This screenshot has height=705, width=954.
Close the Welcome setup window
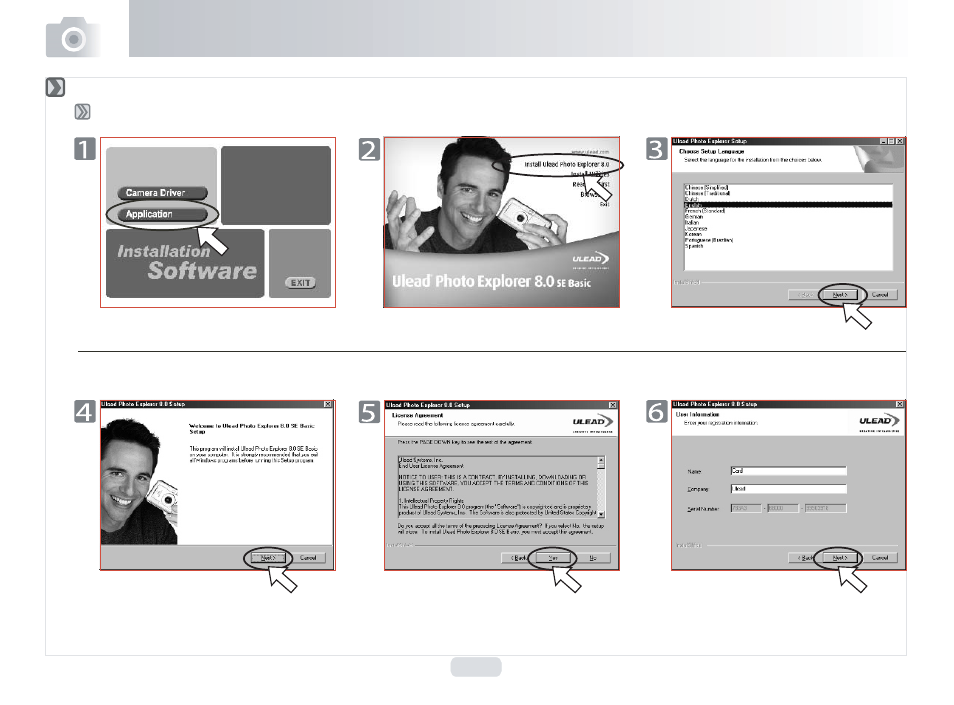(327, 405)
